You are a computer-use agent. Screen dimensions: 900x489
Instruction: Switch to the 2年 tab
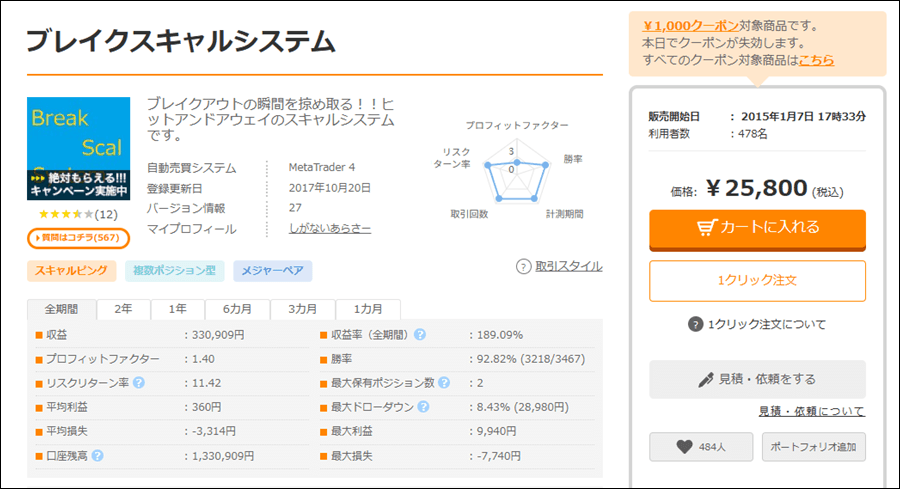[x=123, y=309]
